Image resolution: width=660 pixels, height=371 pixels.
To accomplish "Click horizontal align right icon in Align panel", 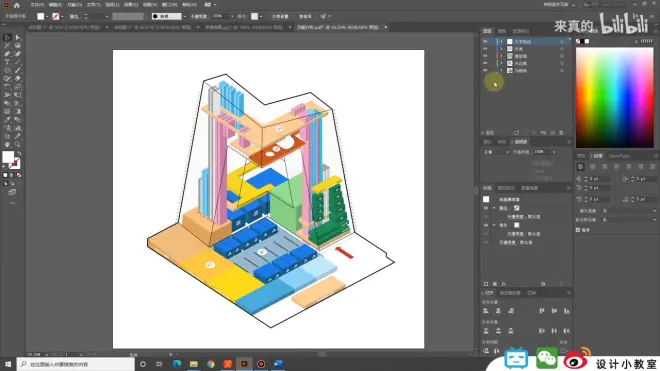I will (511, 311).
